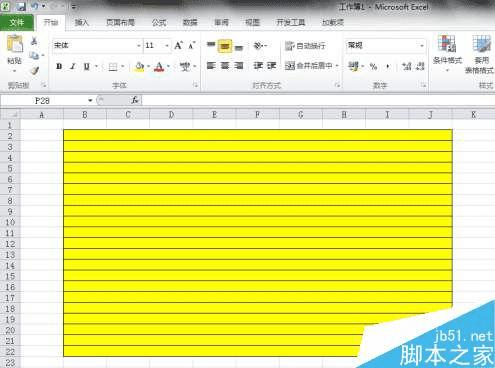
Task: Open the 文件 File tab
Action: 17,22
